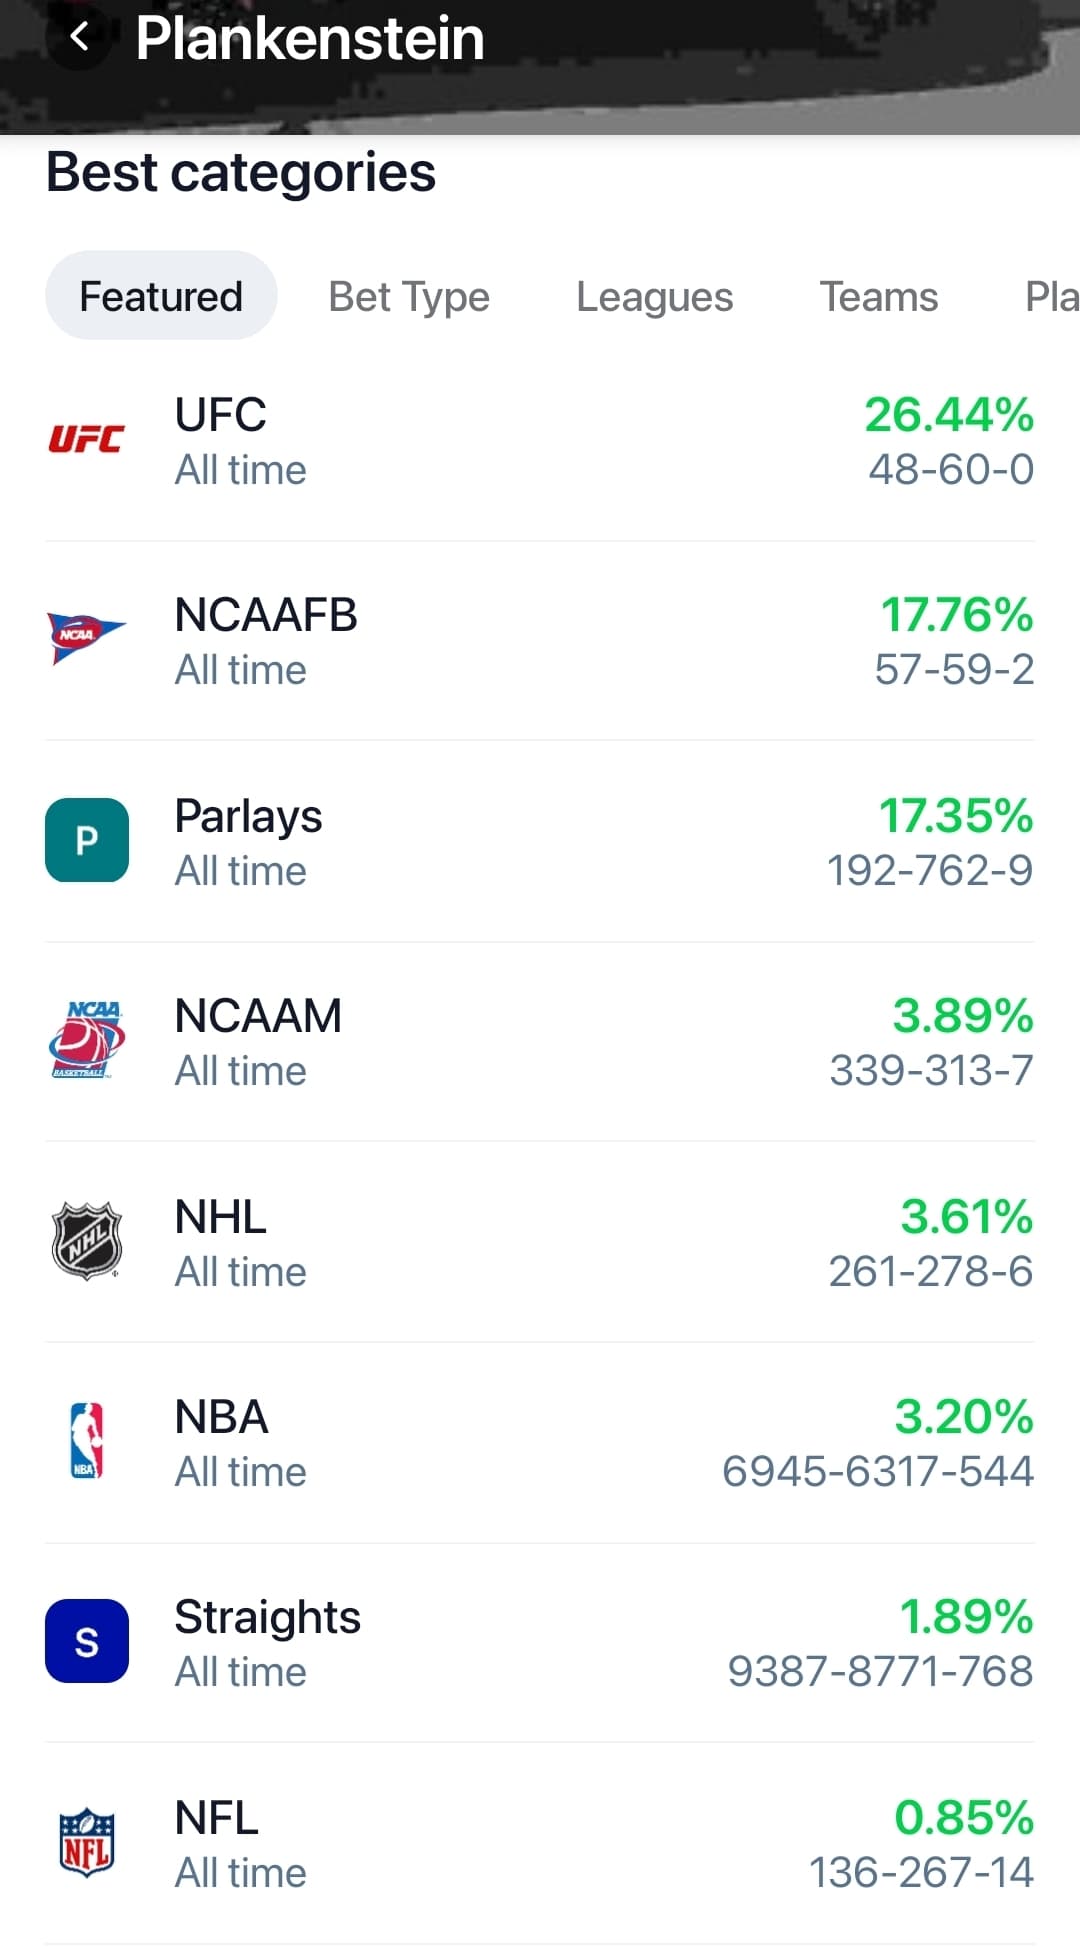Tap the UFC logo icon

[86, 439]
